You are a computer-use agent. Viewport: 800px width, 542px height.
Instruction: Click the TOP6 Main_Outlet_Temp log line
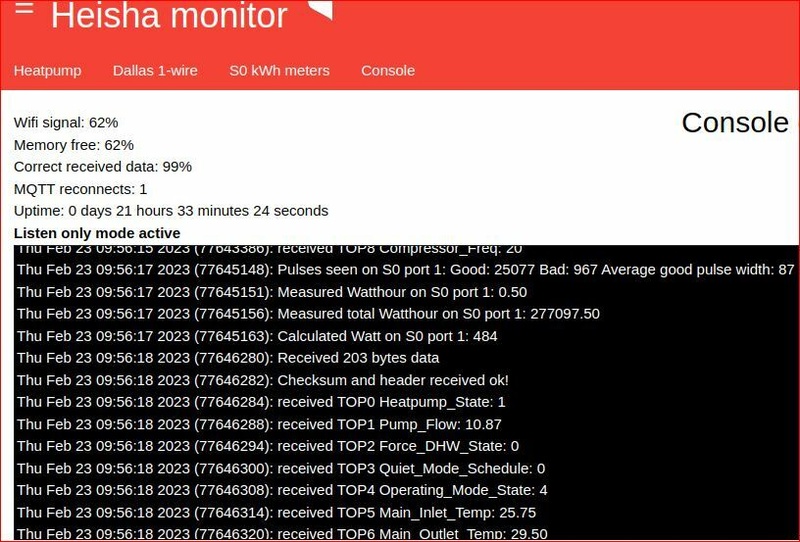282,534
